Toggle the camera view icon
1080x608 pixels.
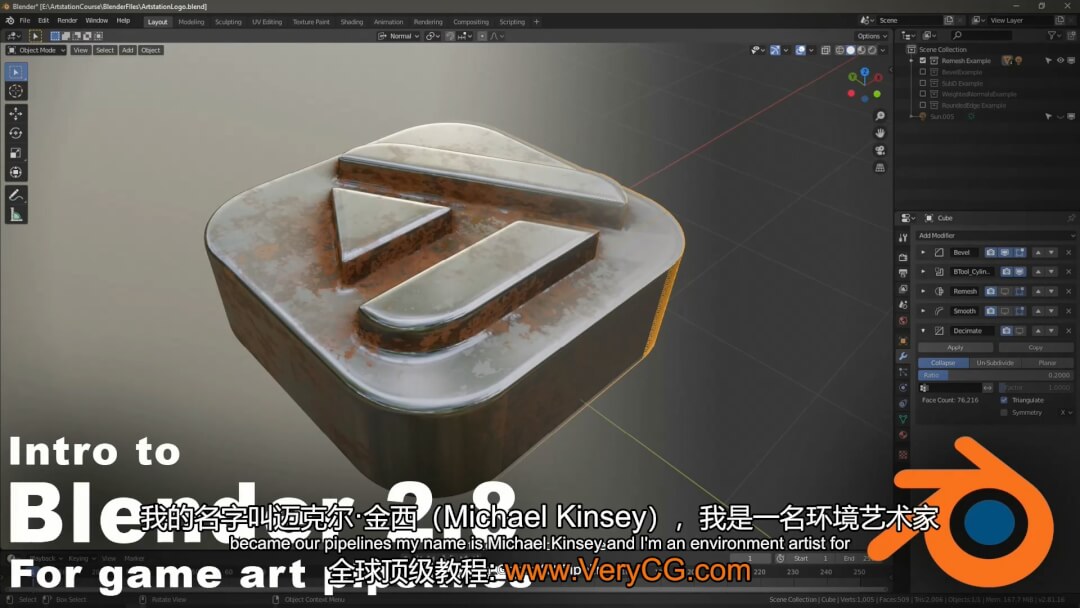point(880,150)
